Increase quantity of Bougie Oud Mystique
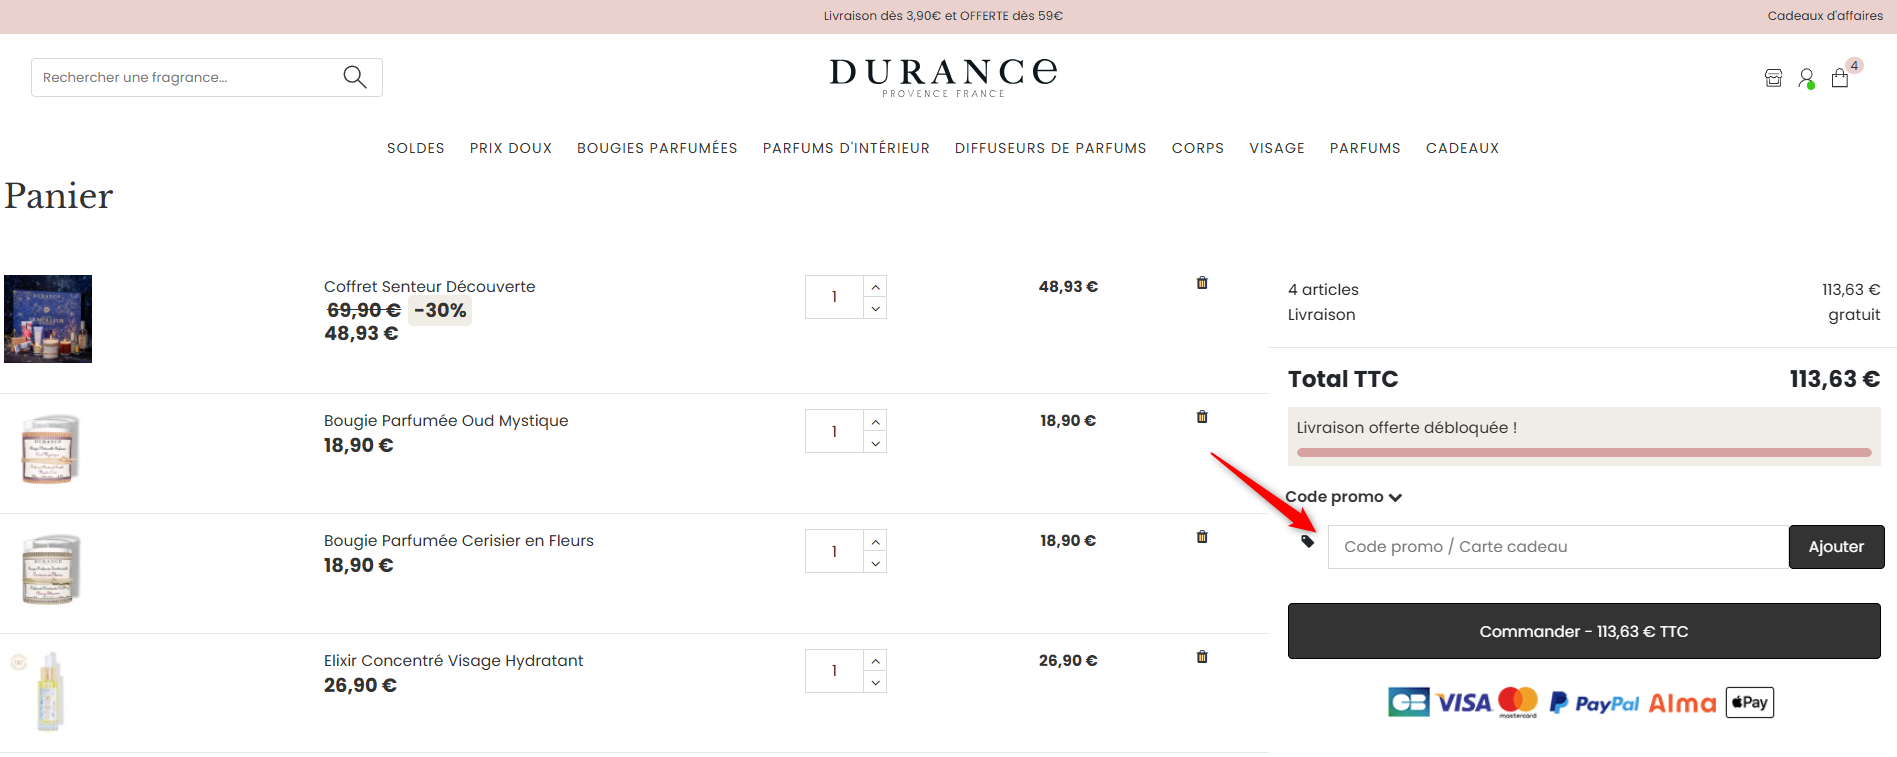Screen dimensions: 1897x757 point(875,421)
